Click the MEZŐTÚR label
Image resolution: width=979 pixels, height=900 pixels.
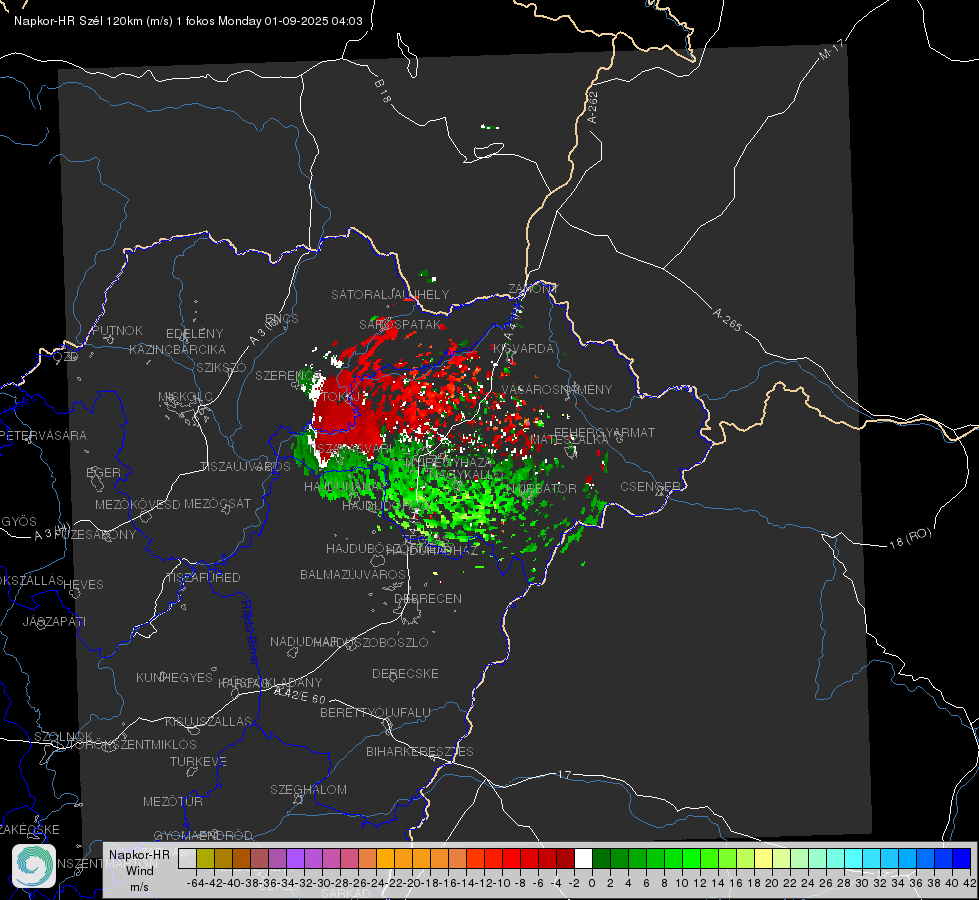click(172, 801)
